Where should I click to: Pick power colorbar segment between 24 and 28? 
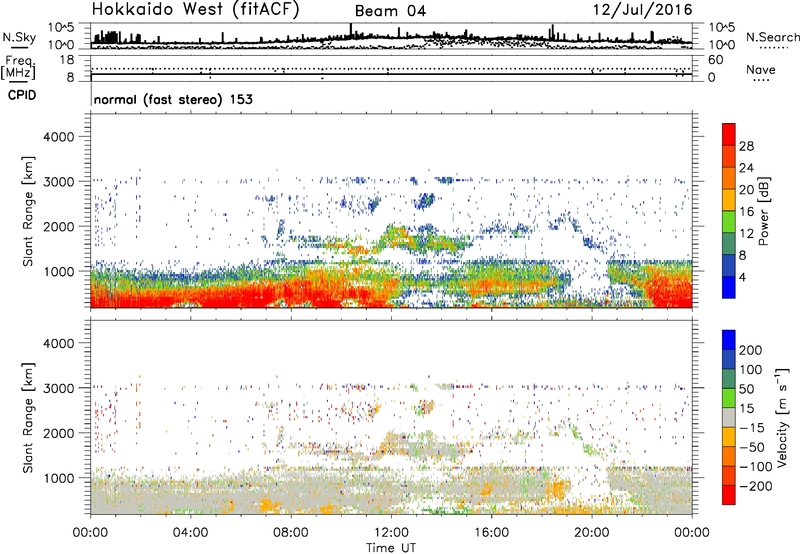(729, 156)
